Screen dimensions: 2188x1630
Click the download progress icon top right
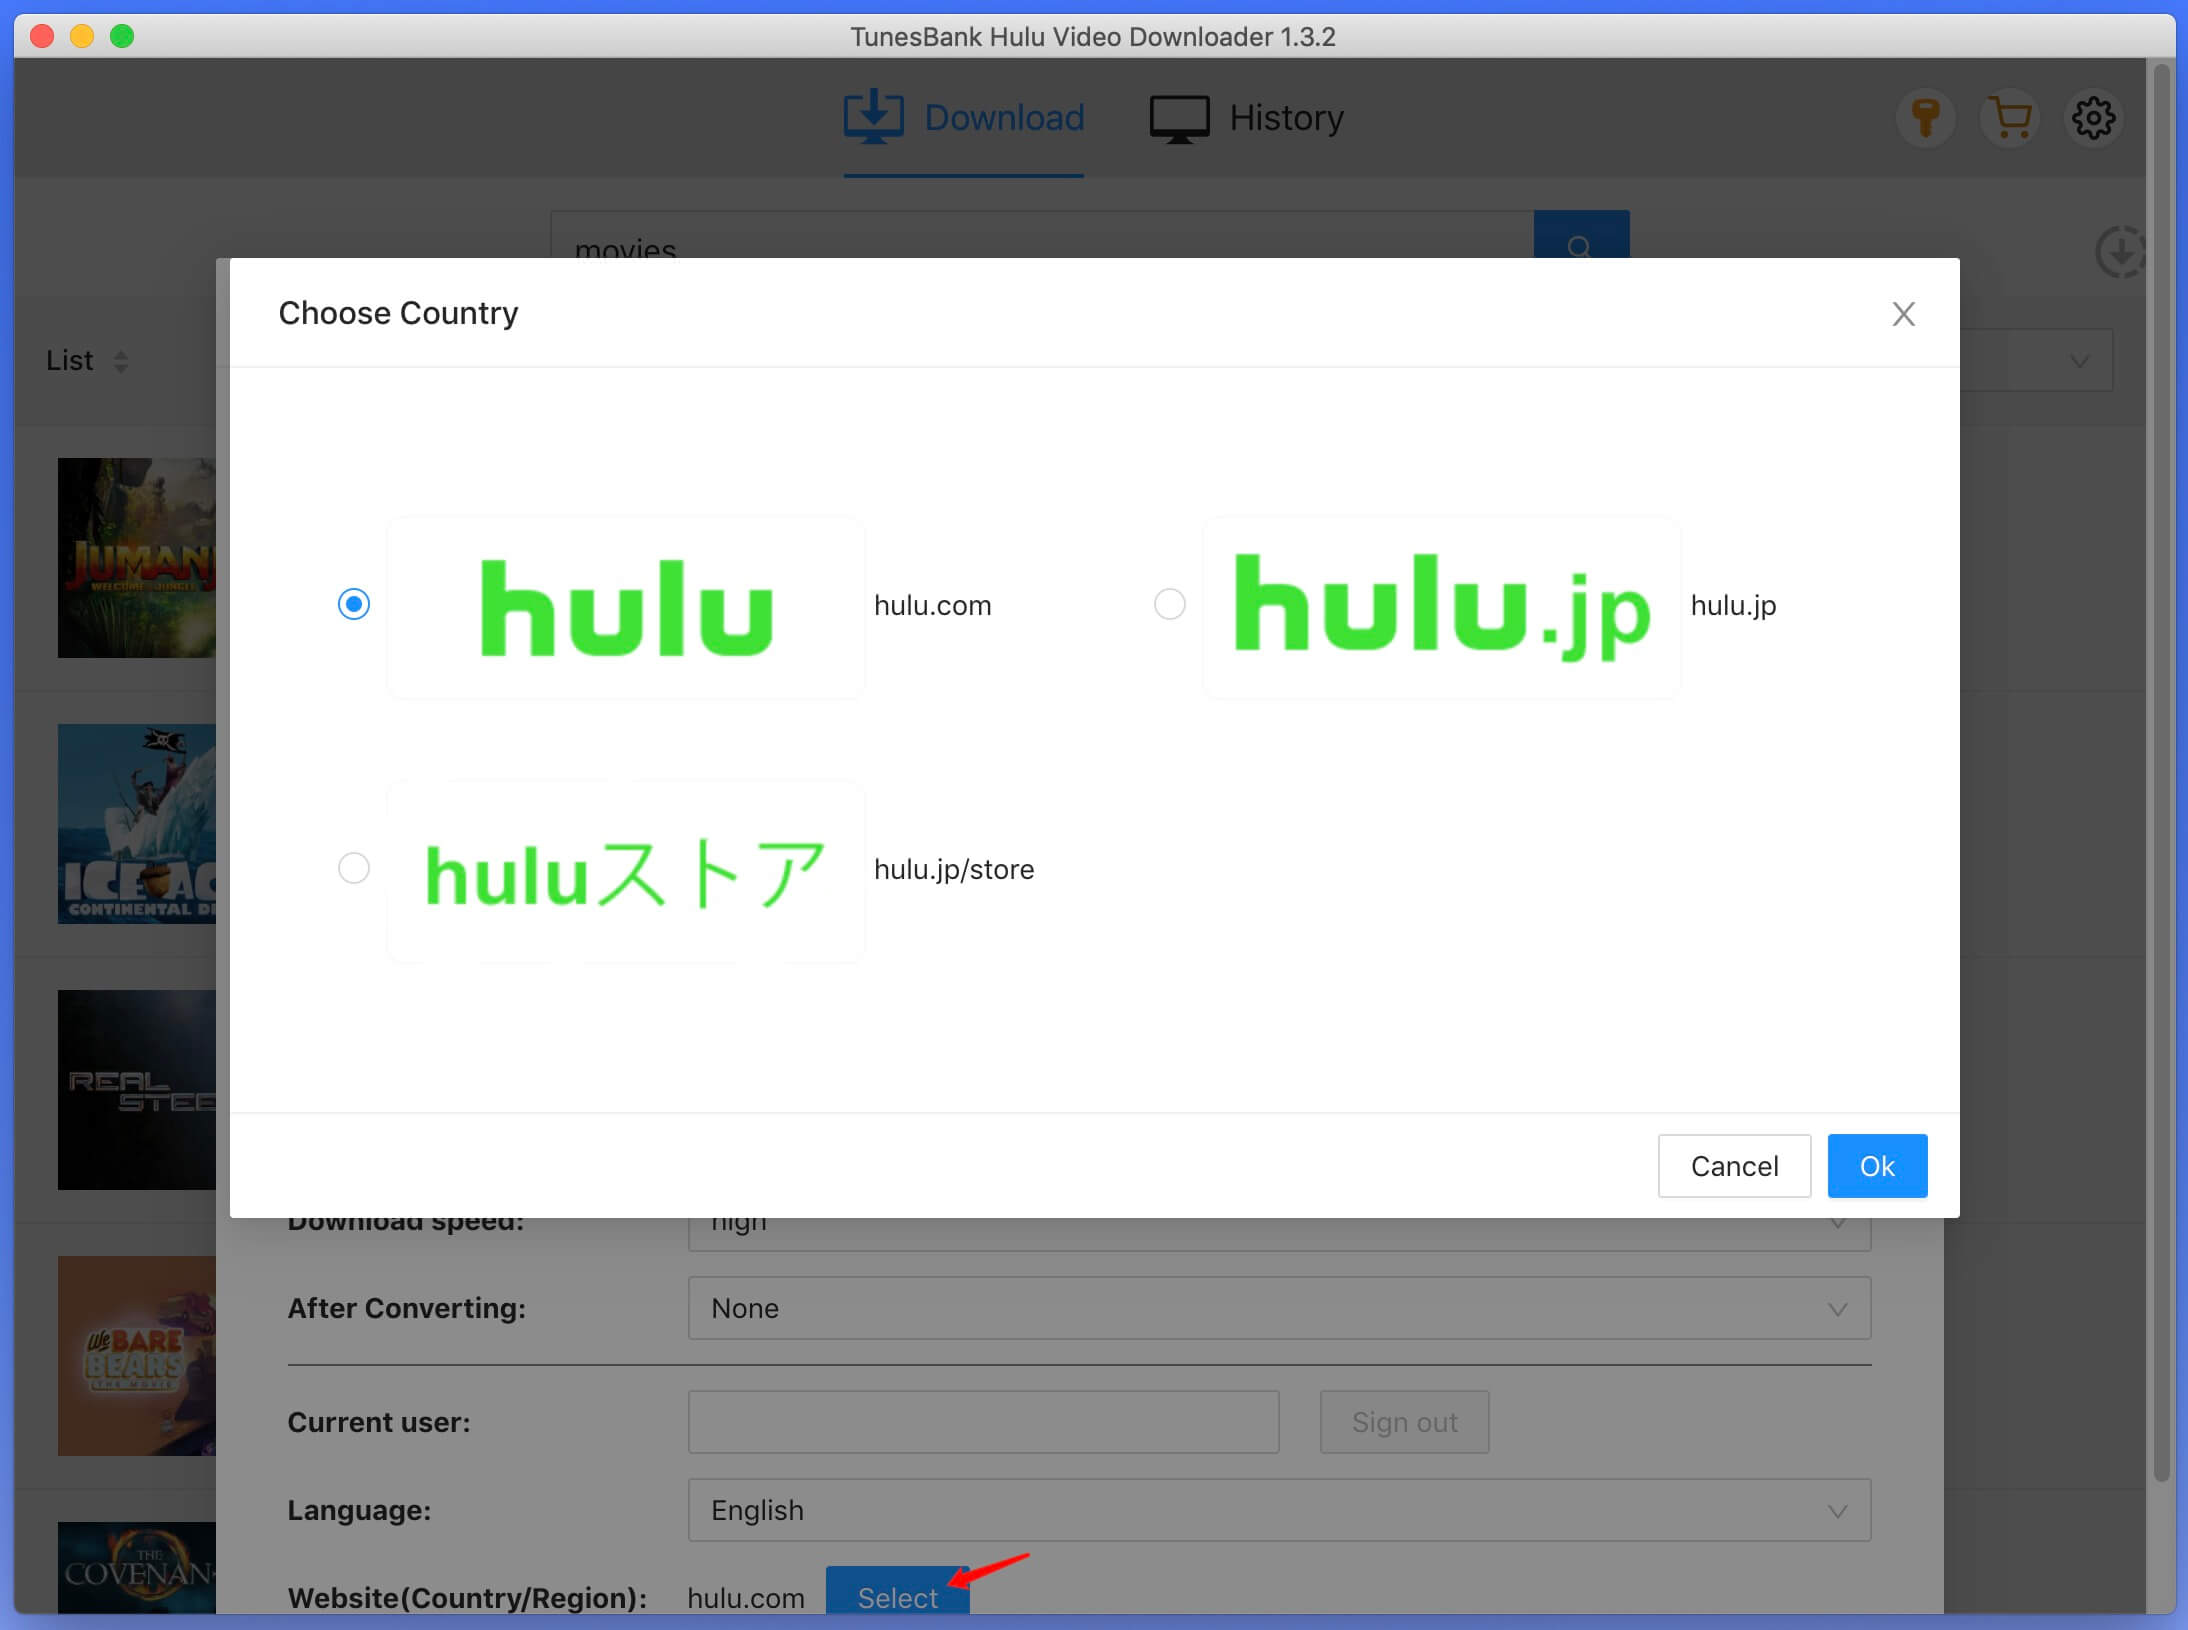(2122, 252)
